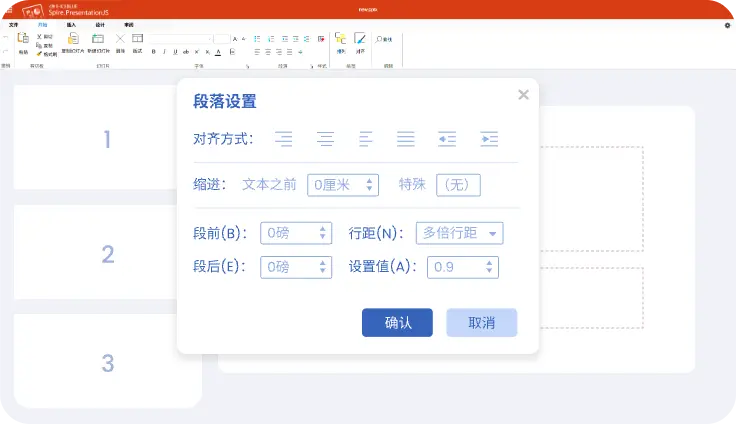
Task: Click the ribbon center alignment icon
Action: coord(268,52)
